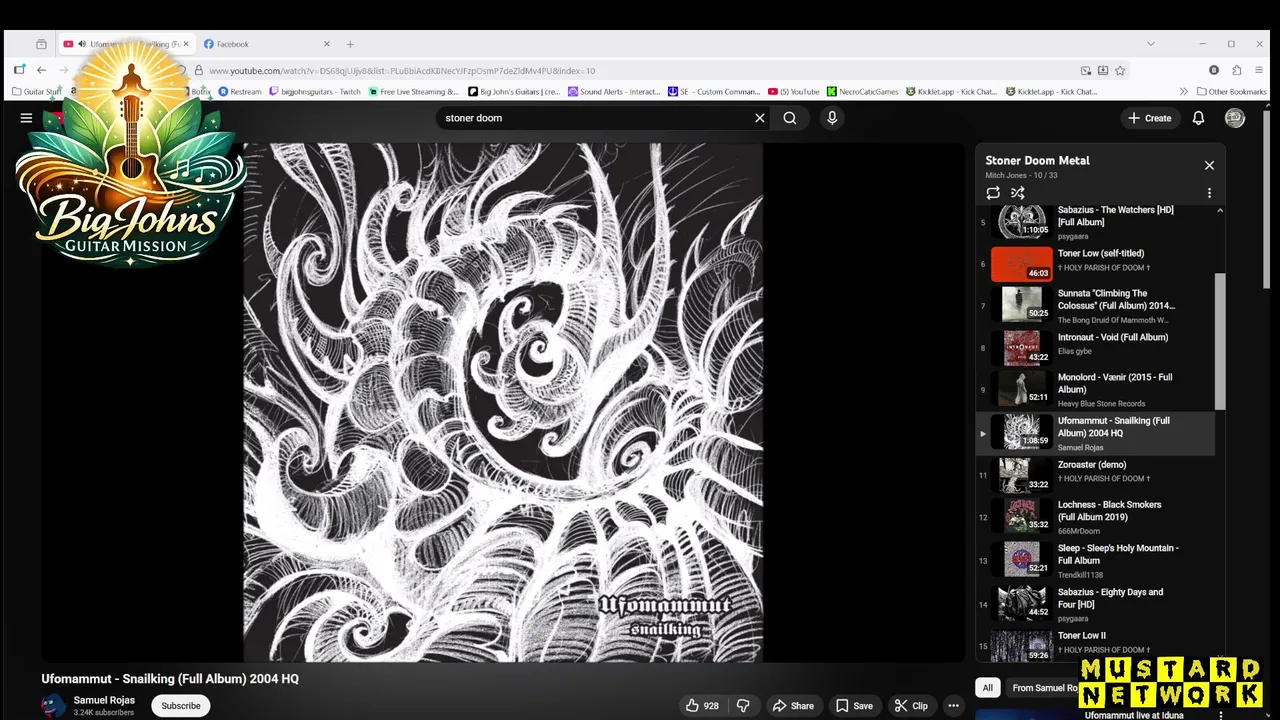Like the video with 928 likes
Viewport: 1280px width, 720px height.
click(x=703, y=706)
